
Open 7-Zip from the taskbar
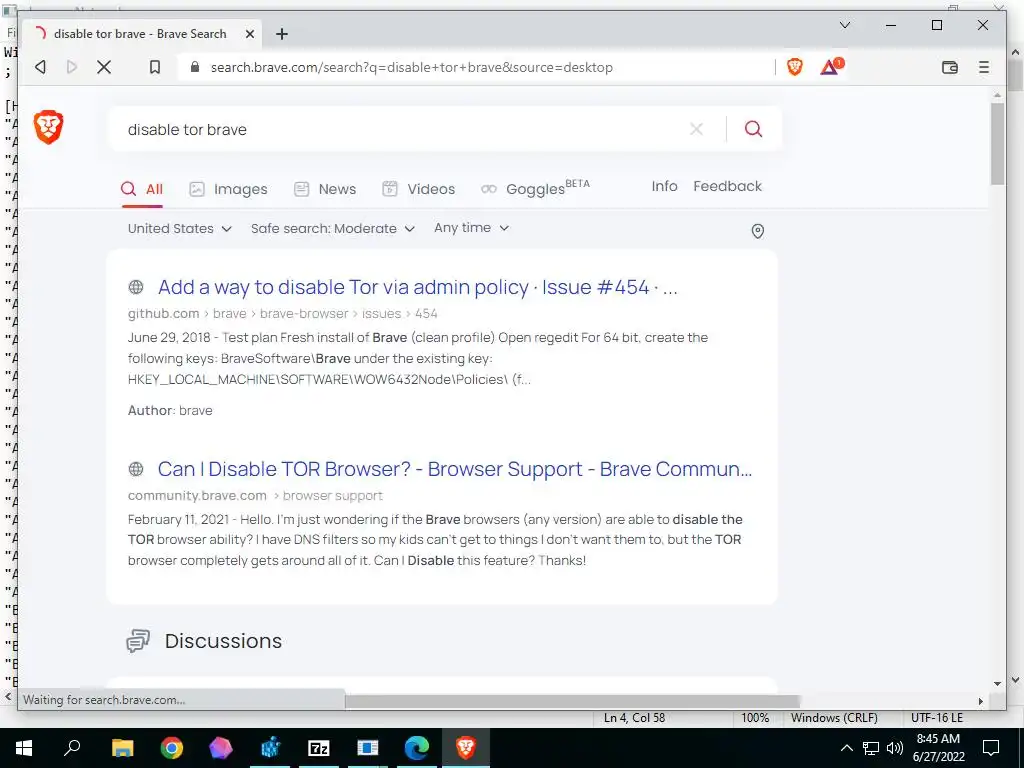pyautogui.click(x=319, y=748)
